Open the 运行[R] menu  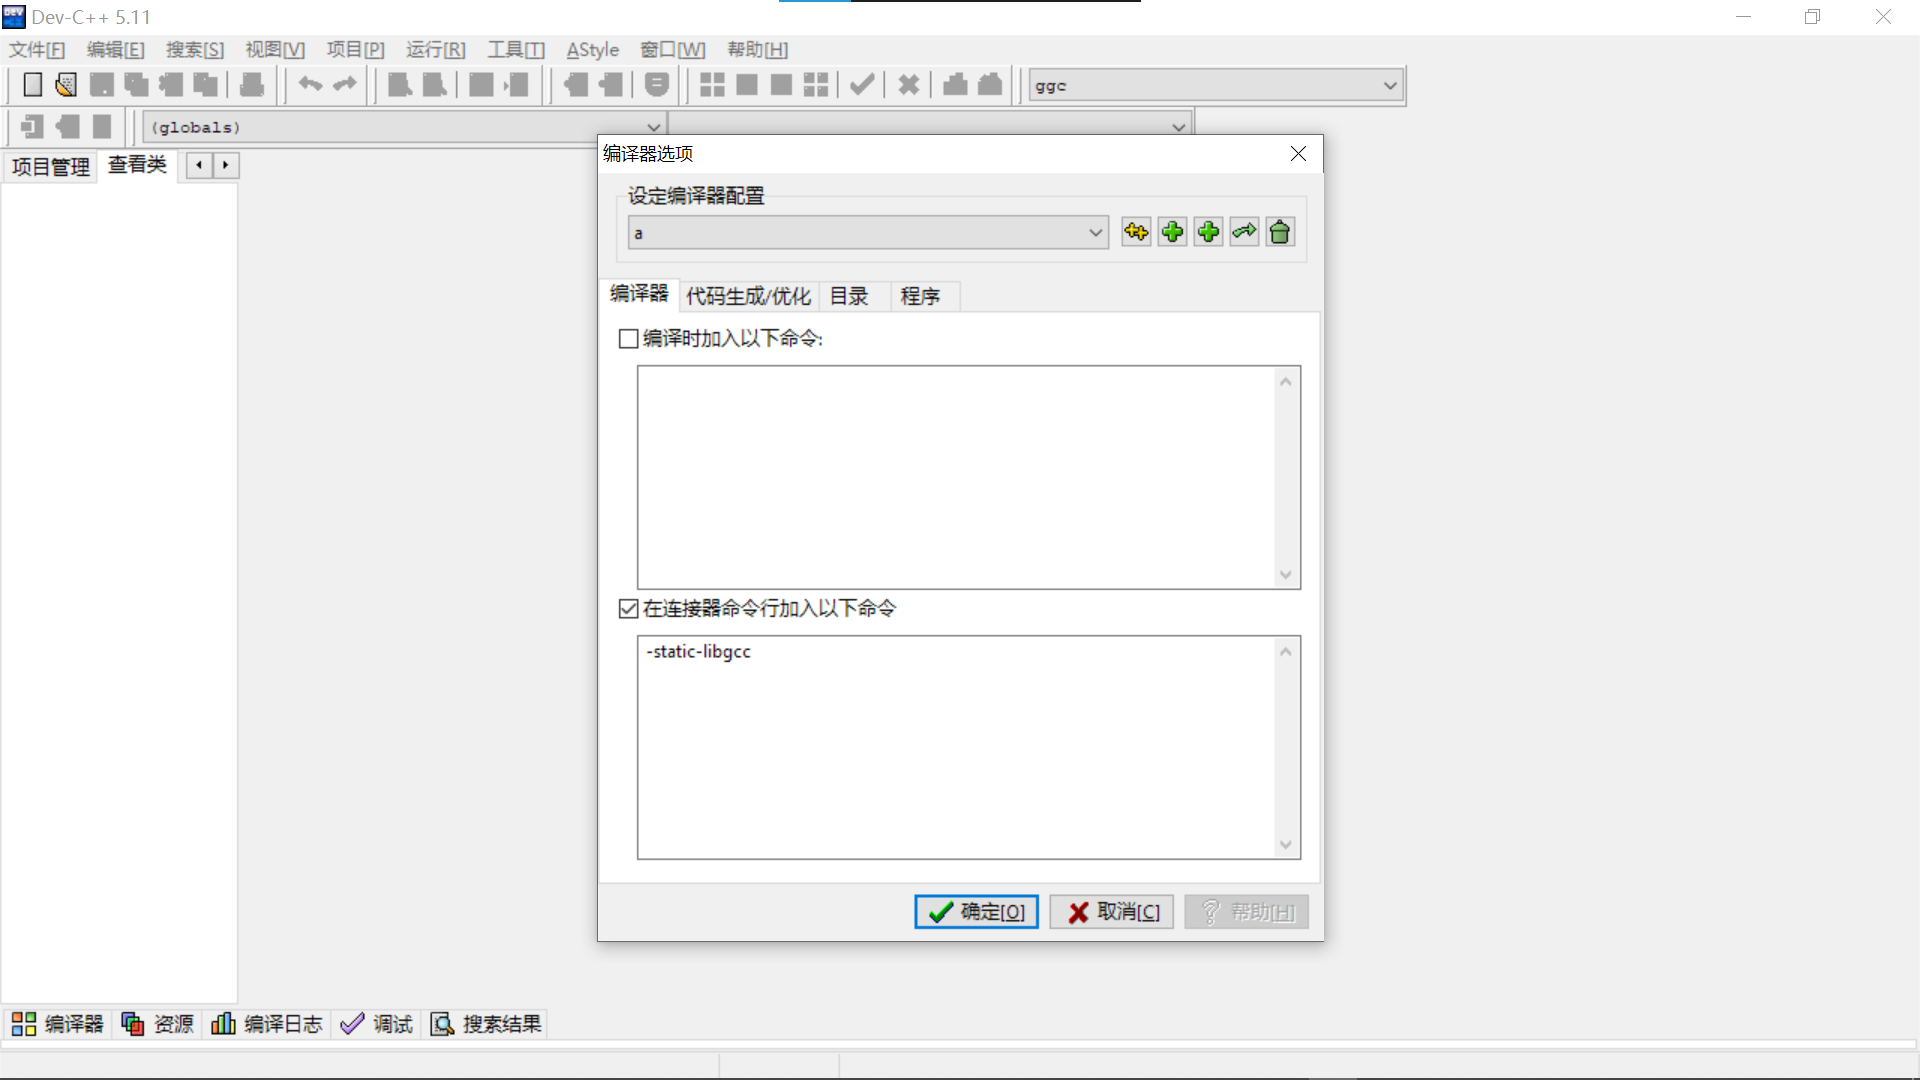click(436, 50)
